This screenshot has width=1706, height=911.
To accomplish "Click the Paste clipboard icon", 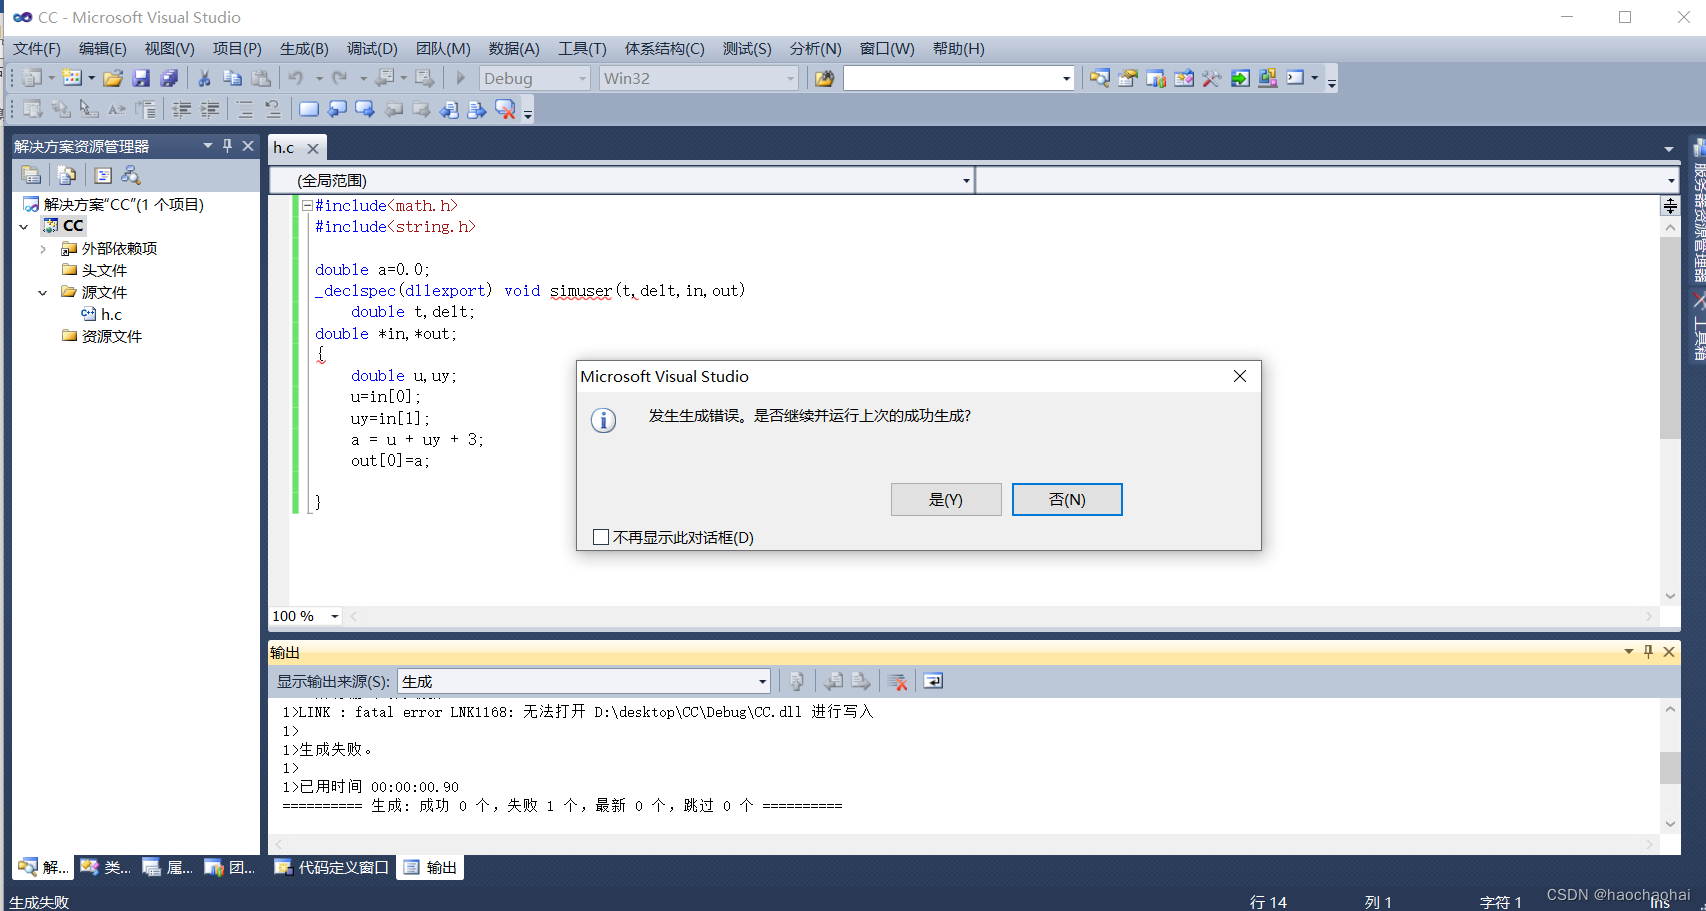I will [x=261, y=78].
